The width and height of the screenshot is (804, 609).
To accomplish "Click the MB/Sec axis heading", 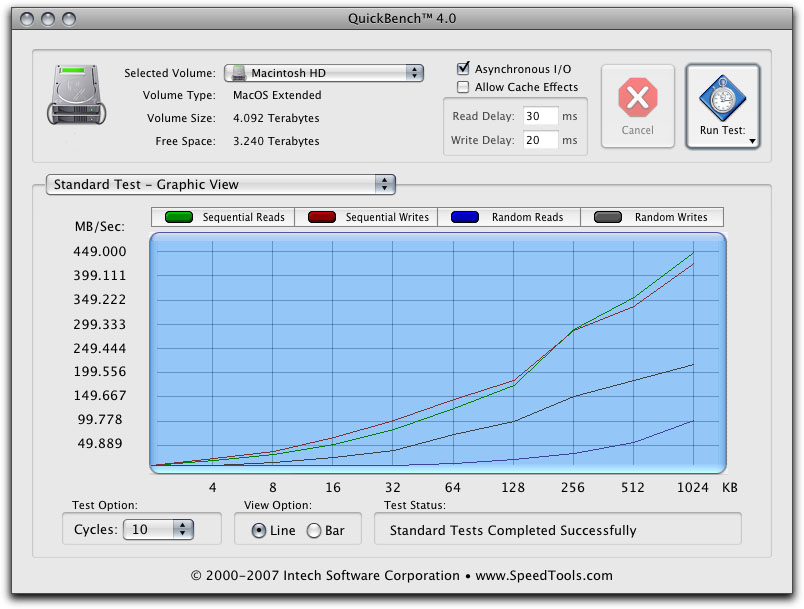I will tap(99, 227).
